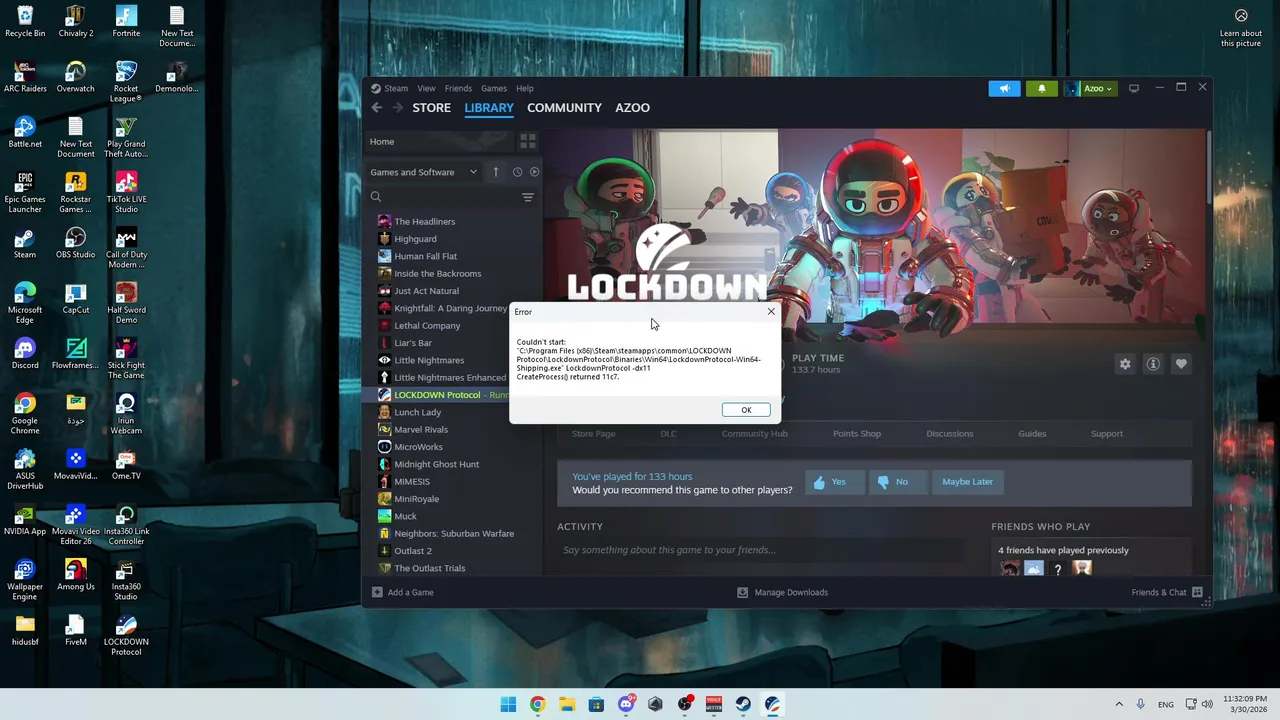Screen dimensions: 1280x720
Task: Open advanced library filter options icon
Action: click(x=528, y=197)
